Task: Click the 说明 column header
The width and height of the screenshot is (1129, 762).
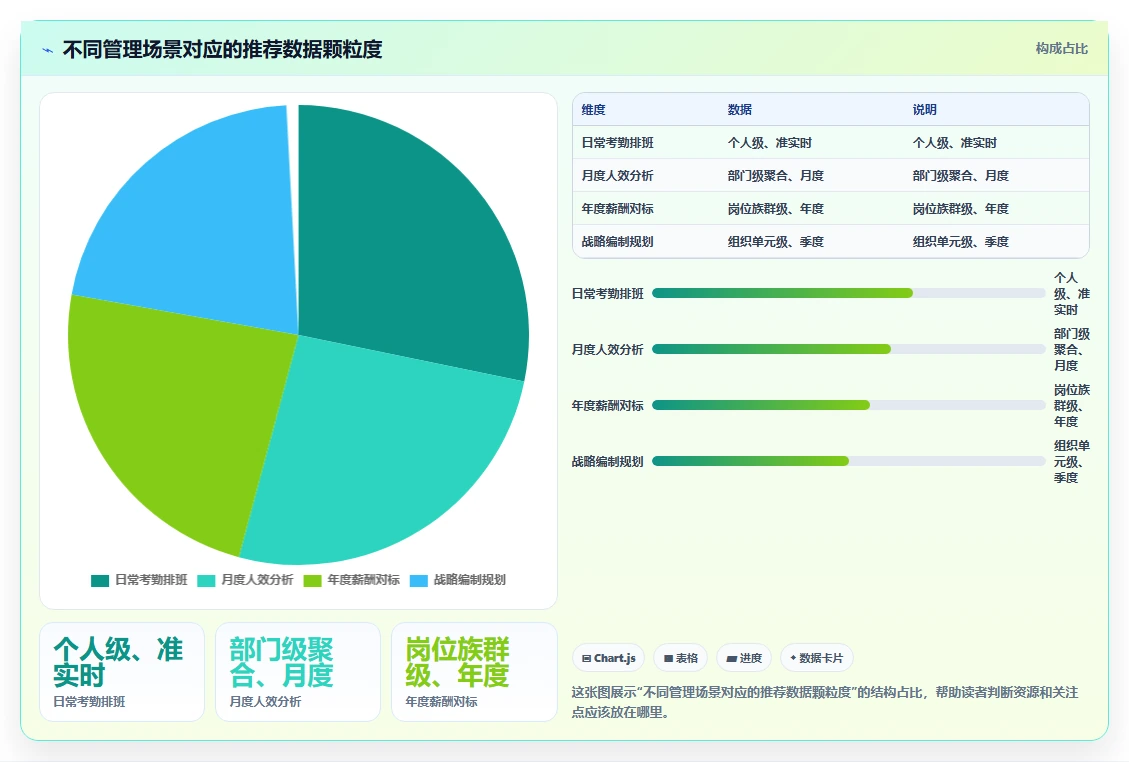Action: (925, 109)
